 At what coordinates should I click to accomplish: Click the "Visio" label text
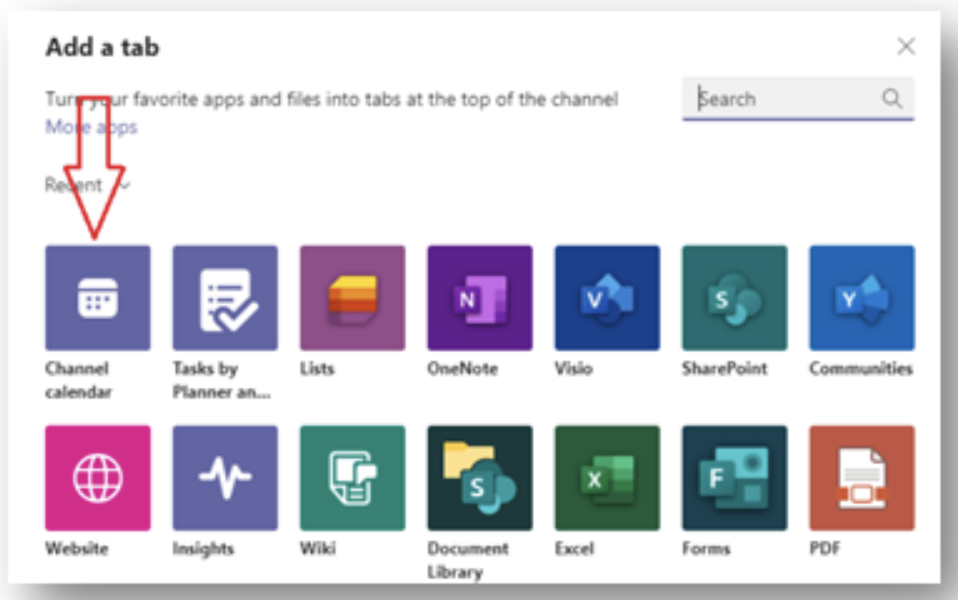[574, 368]
